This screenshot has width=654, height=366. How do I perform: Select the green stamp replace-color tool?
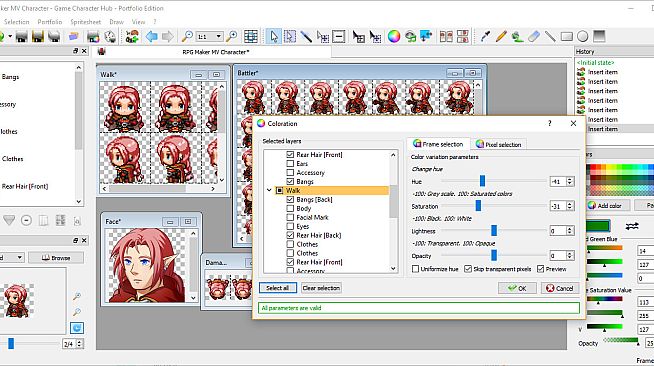pyautogui.click(x=518, y=37)
